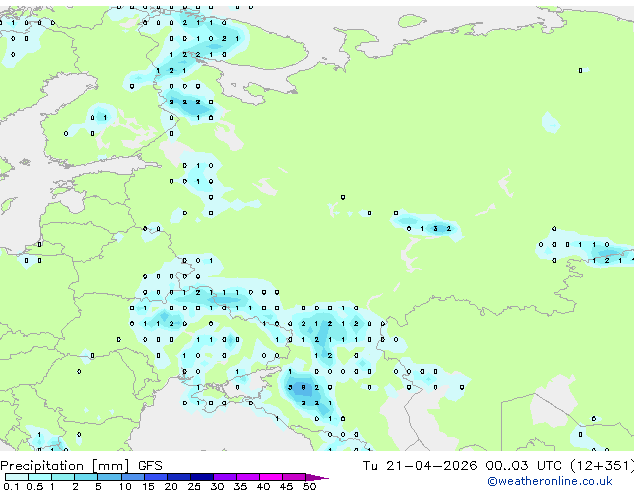The image size is (634, 490).
Task: Click the date '21-04-2026'
Action: point(431,466)
